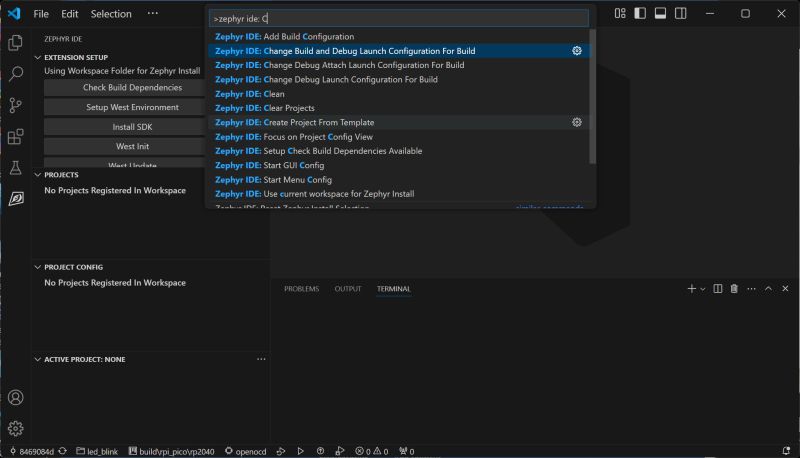Screen dimensions: 800x458
Task: Close the terminal panel
Action: click(785, 289)
